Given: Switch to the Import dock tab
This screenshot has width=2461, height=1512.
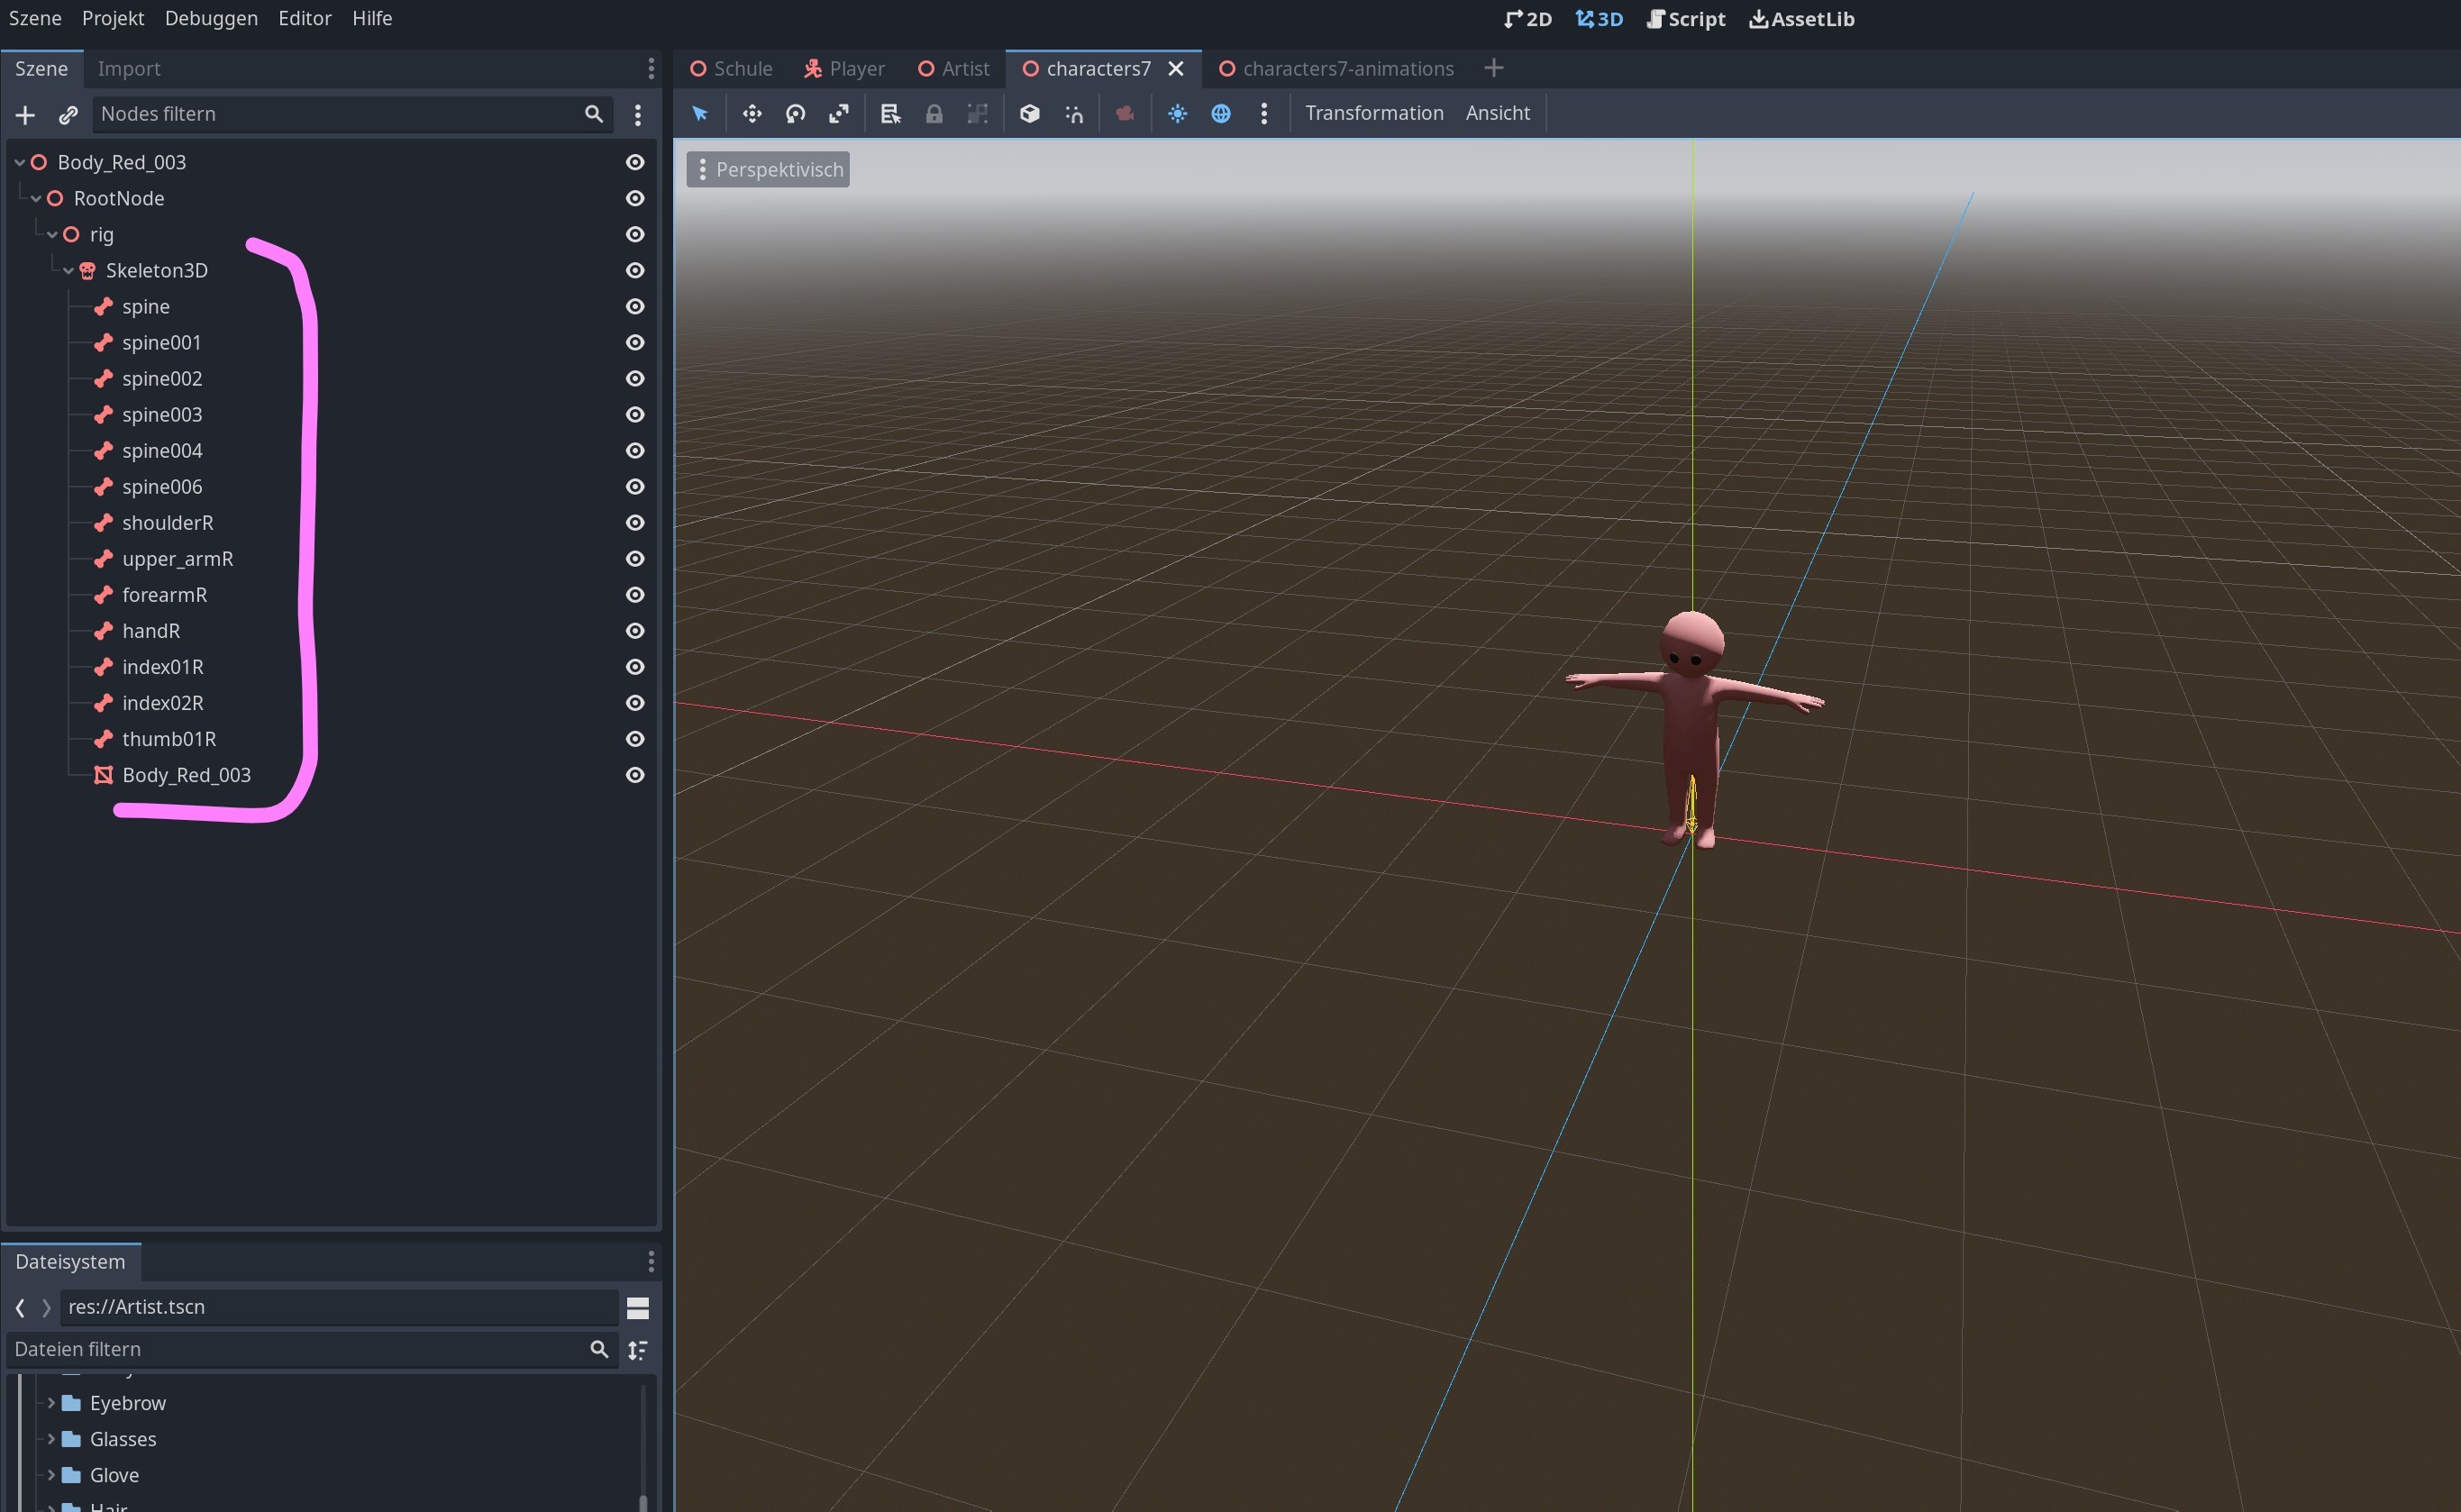Looking at the screenshot, I should coord(129,68).
